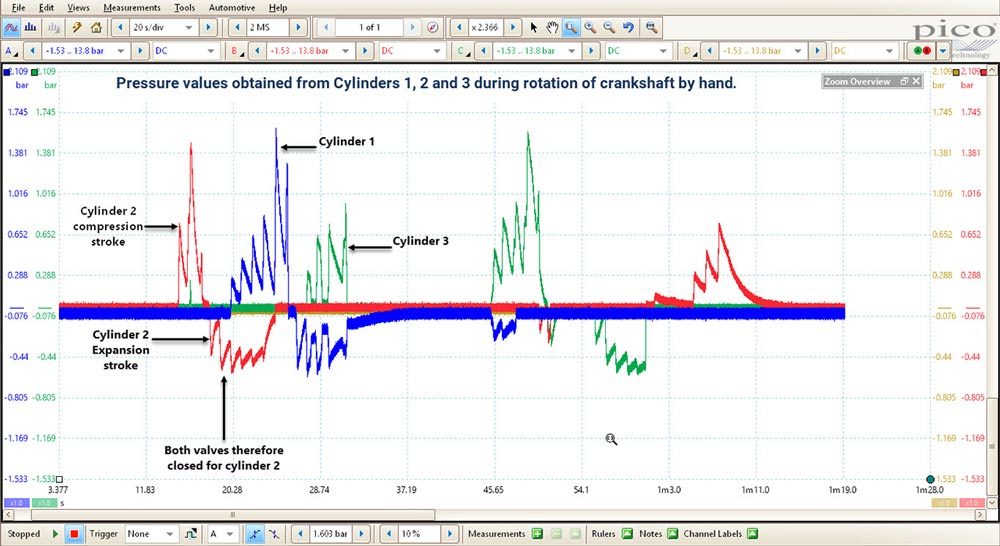Increase the timebase with right arrow
Viewport: 1000px width, 546px height.
click(208, 27)
